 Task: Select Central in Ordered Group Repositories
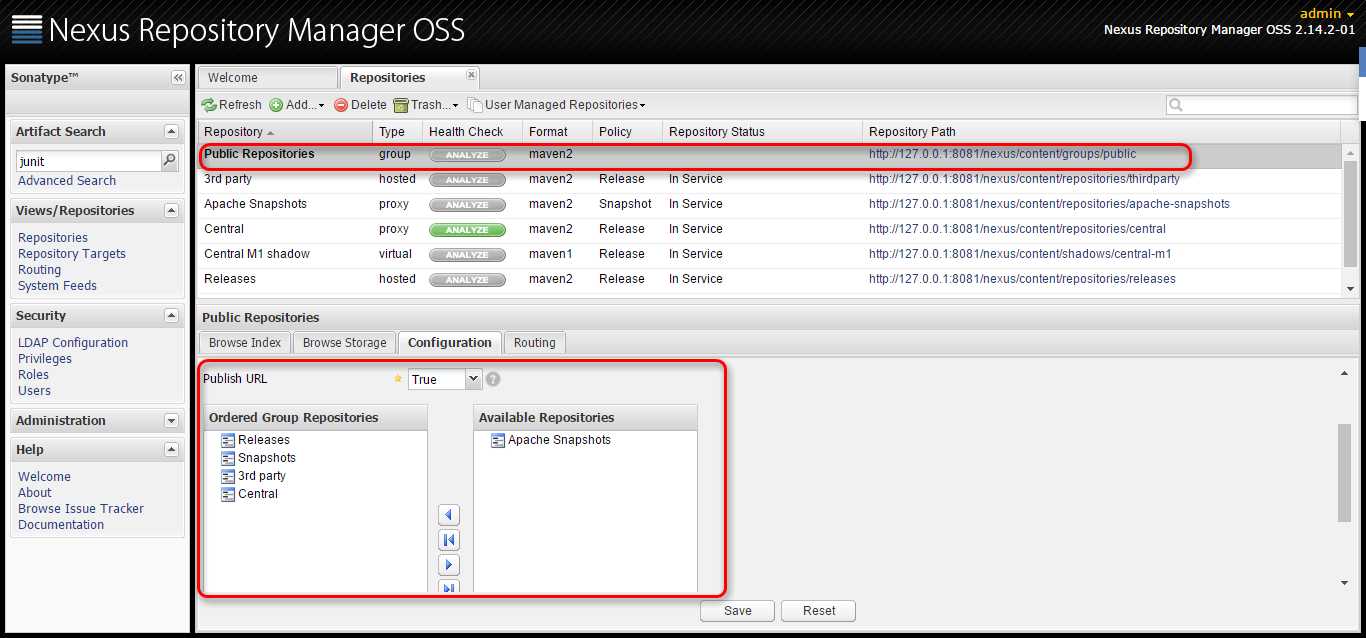click(258, 494)
